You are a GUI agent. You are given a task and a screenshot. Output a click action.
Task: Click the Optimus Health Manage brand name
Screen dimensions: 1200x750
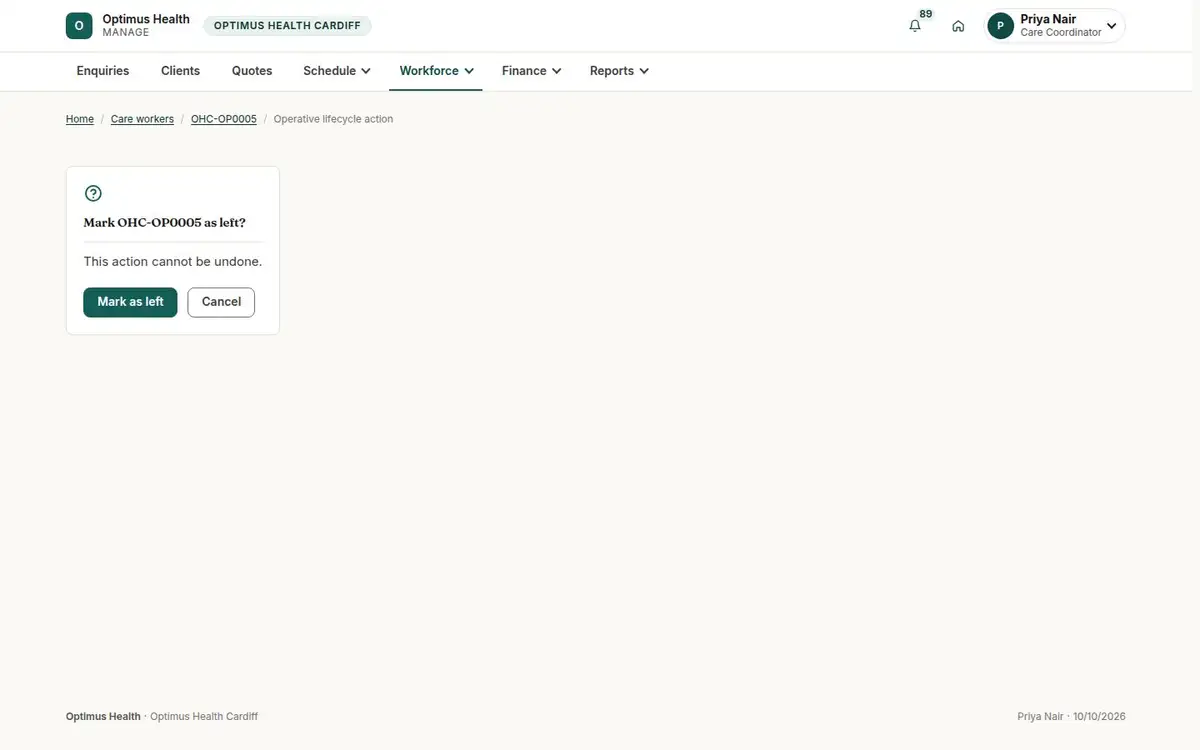(x=146, y=26)
